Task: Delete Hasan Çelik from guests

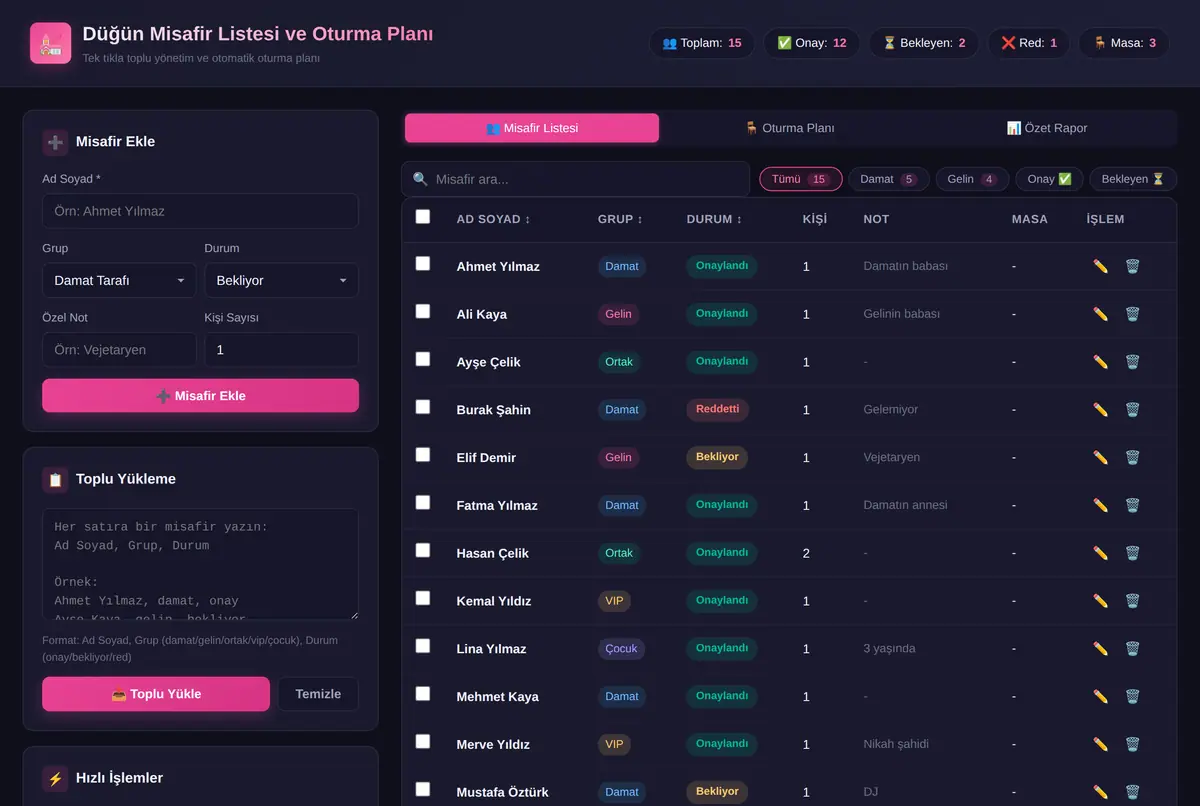Action: (1132, 553)
